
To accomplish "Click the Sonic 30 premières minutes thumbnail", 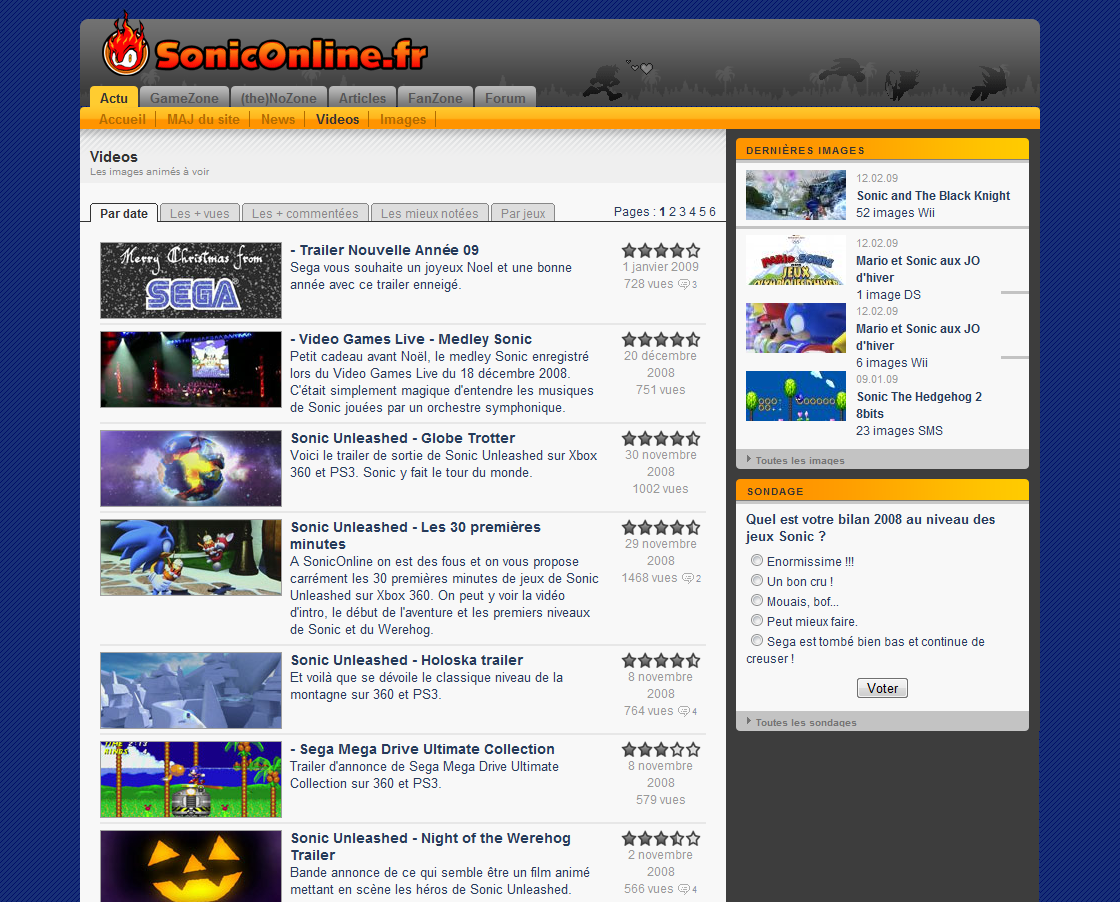I will point(191,557).
